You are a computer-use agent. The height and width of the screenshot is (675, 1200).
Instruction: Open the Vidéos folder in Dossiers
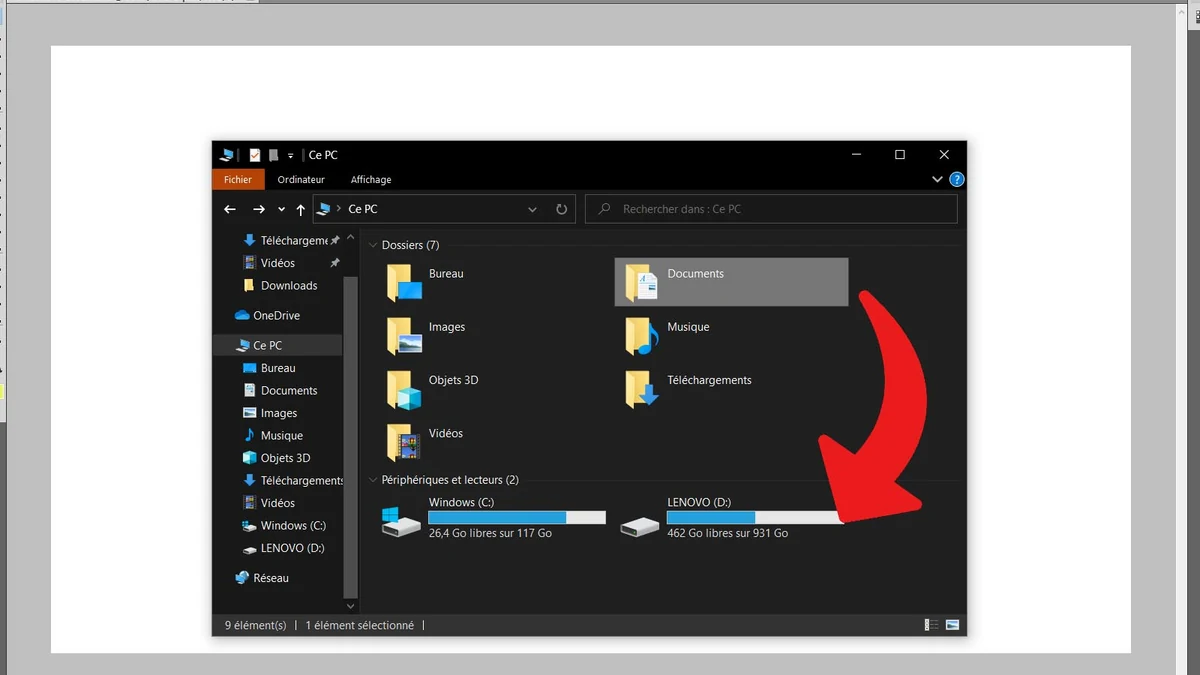point(405,442)
